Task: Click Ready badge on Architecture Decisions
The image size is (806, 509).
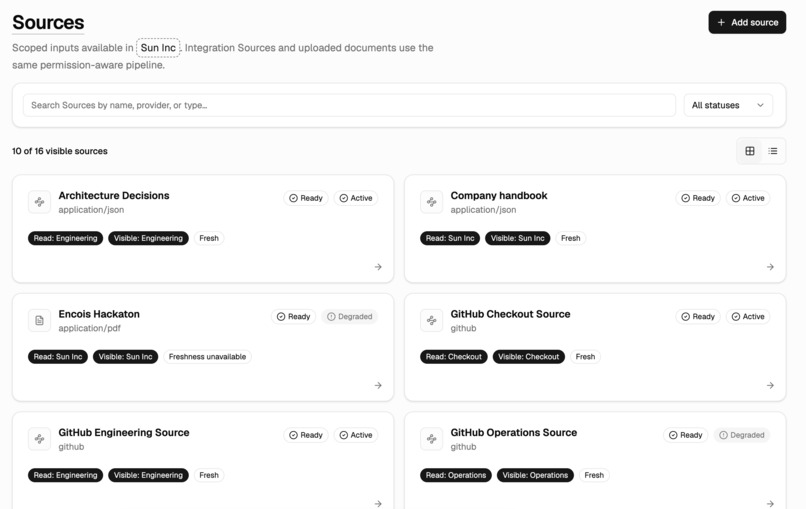Action: tap(306, 198)
